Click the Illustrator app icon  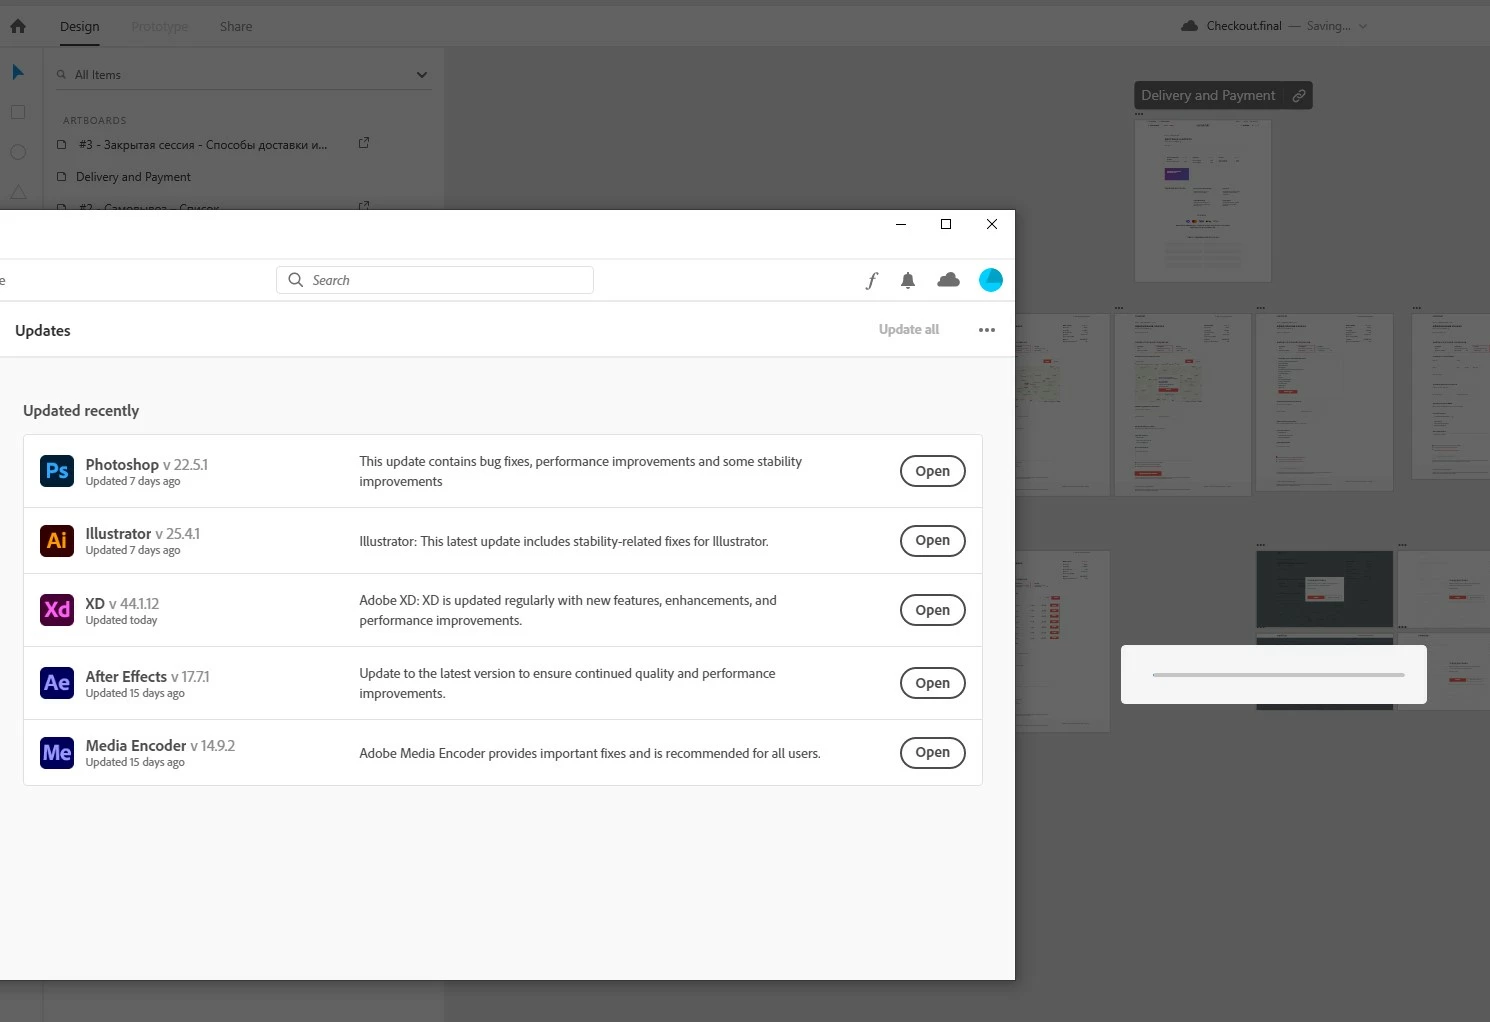[57, 540]
